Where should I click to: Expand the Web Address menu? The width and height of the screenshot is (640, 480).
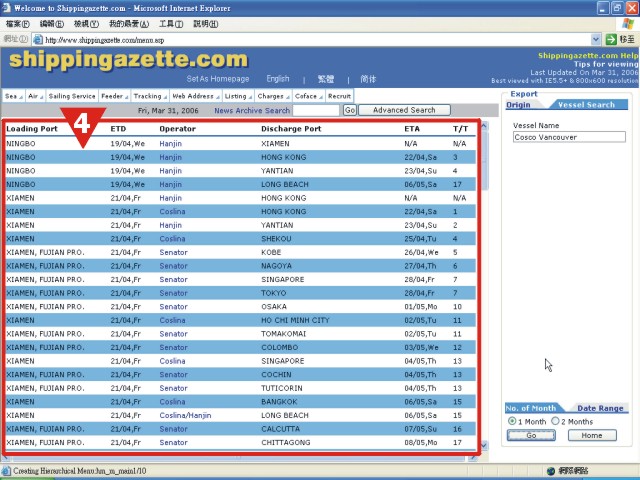click(196, 96)
